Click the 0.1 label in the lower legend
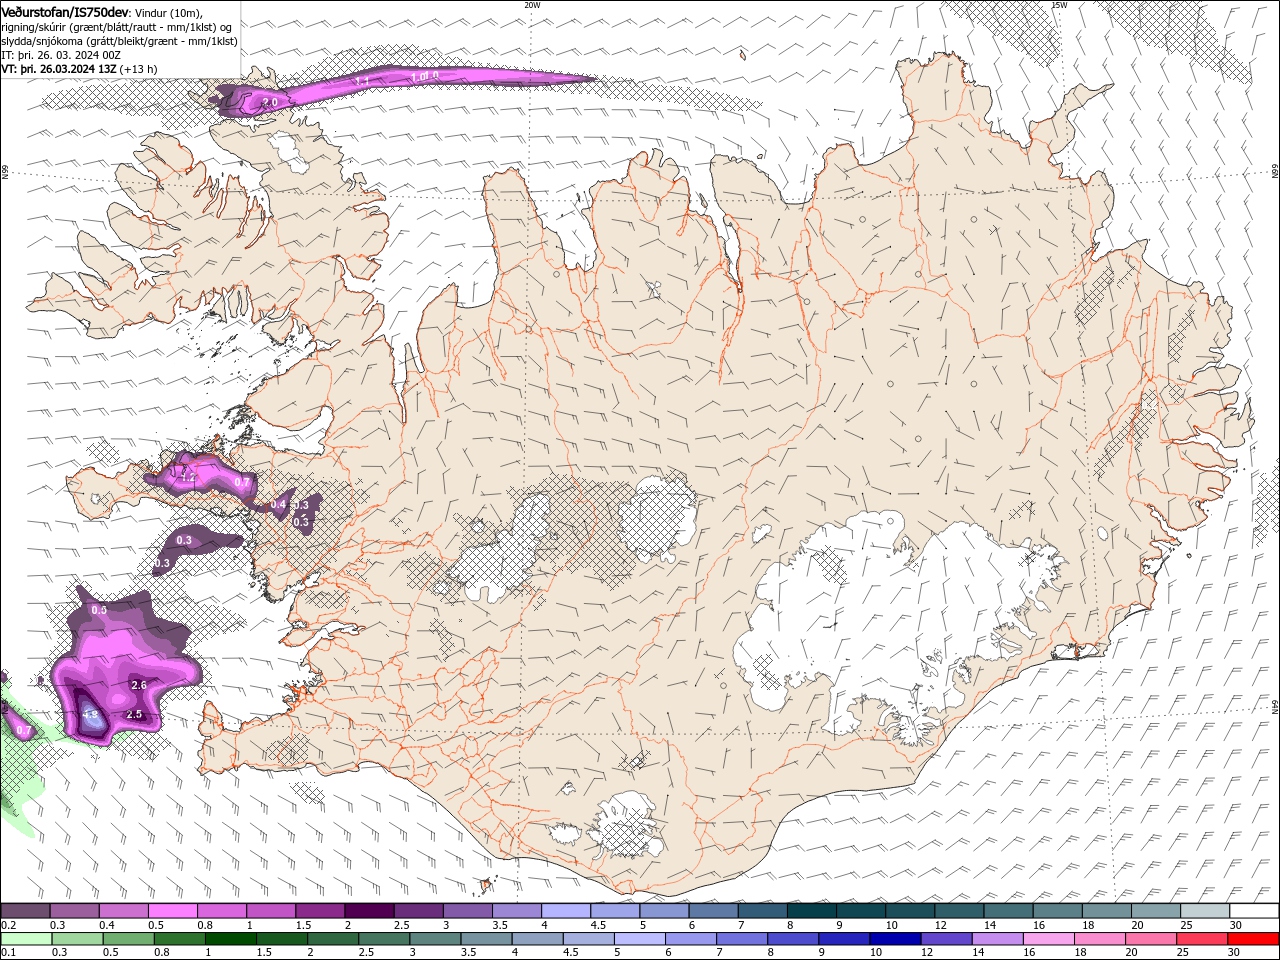1280x960 pixels. click(8, 953)
